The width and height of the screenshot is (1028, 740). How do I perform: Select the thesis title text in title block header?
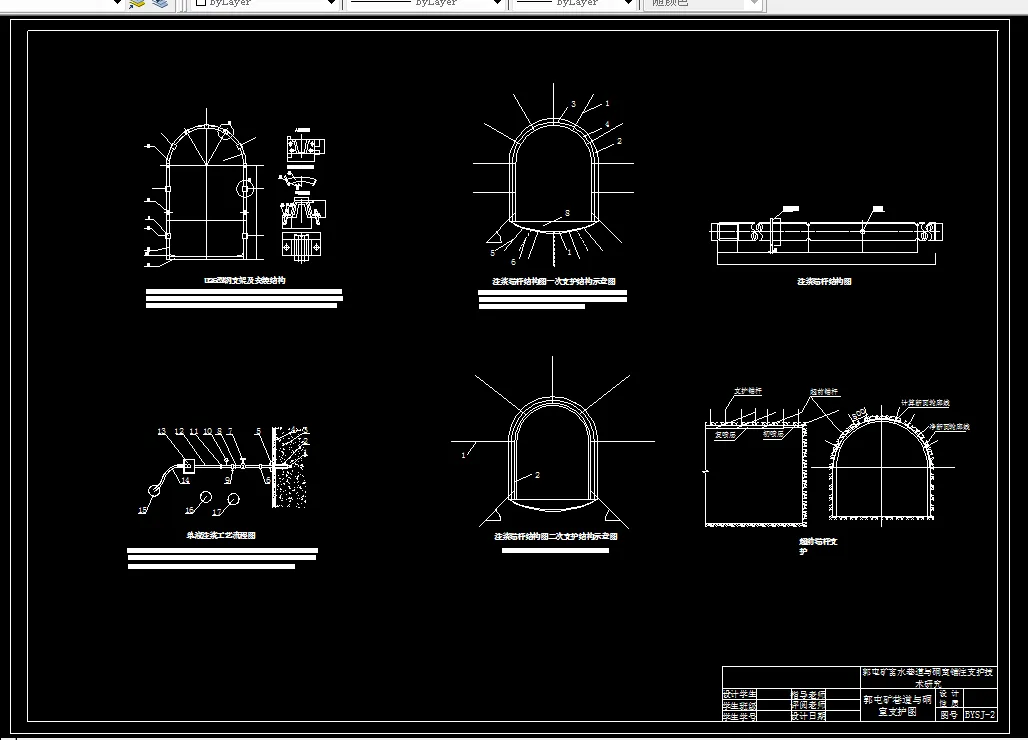[928, 677]
